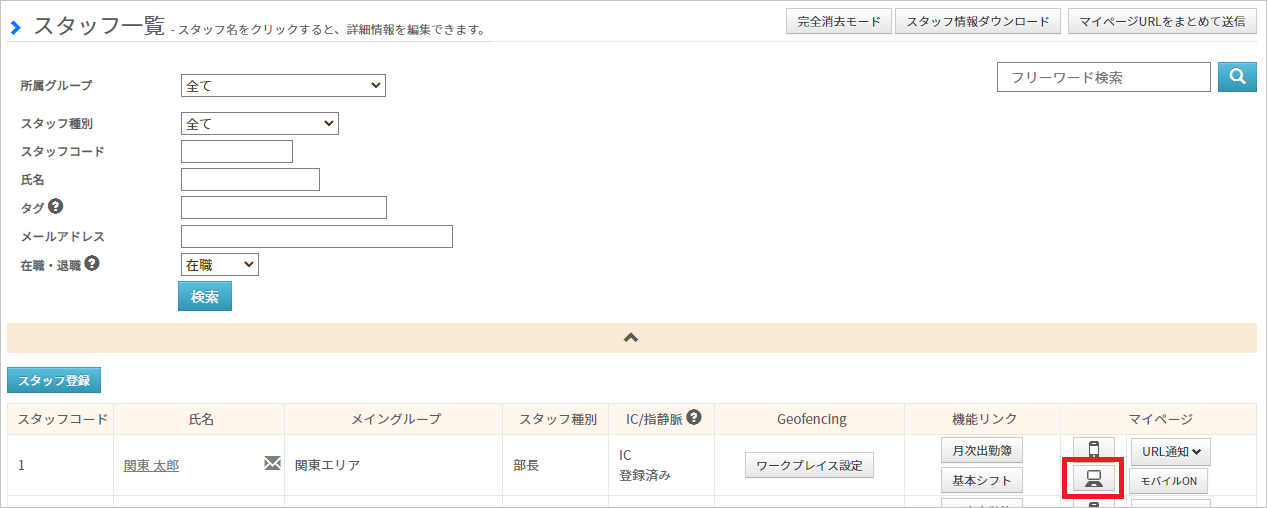Open the smartphone My Page icon for 関東 太郎

click(x=1094, y=450)
